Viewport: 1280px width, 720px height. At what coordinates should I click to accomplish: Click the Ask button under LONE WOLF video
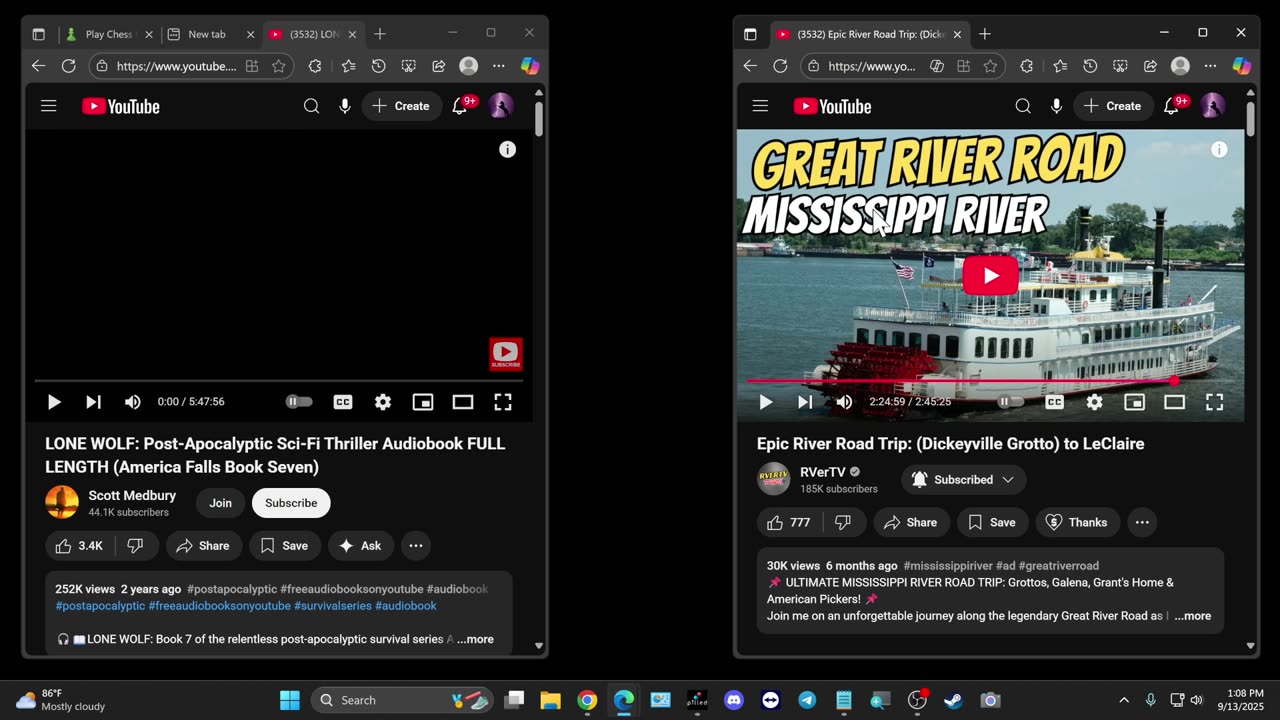360,546
